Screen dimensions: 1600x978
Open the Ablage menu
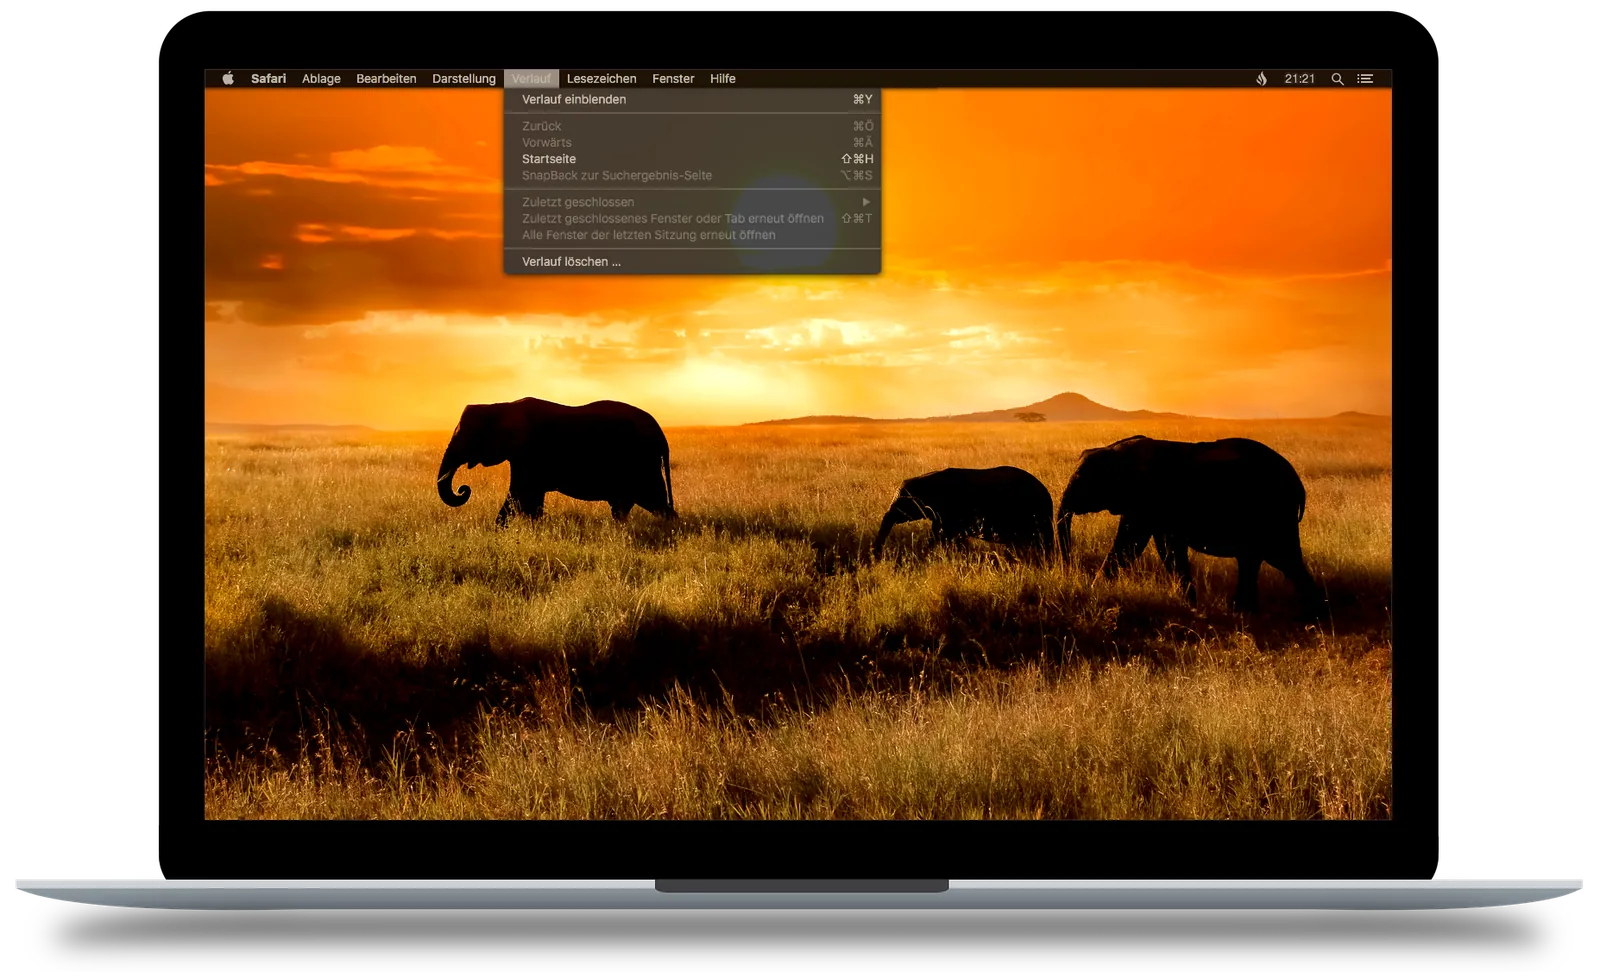pyautogui.click(x=321, y=78)
